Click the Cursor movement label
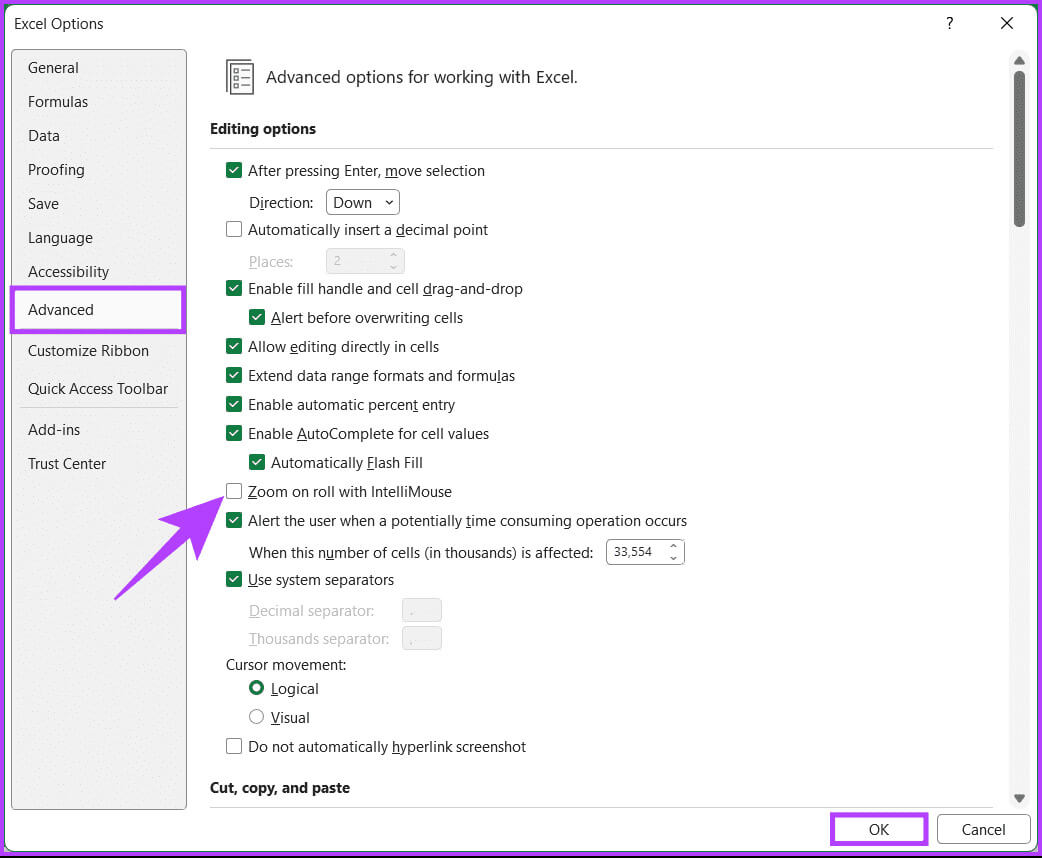 (286, 665)
